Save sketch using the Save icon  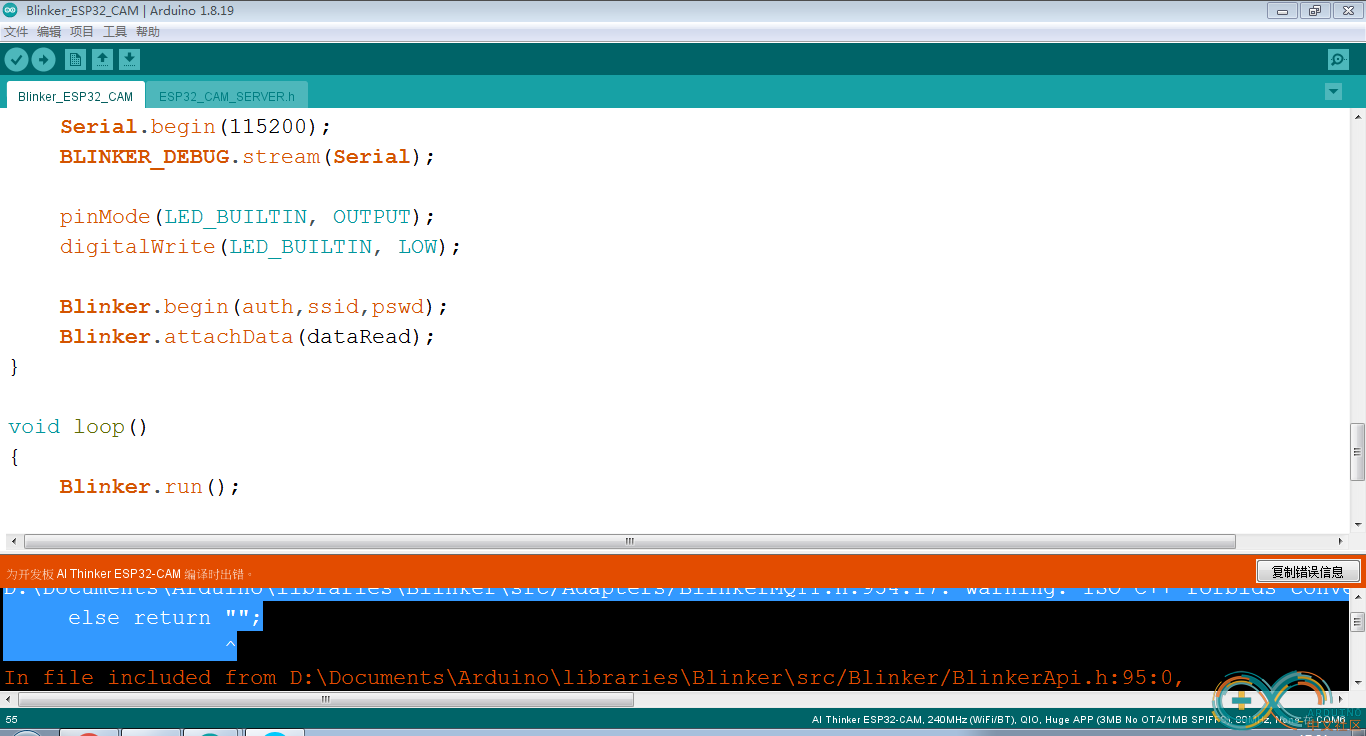click(x=129, y=59)
